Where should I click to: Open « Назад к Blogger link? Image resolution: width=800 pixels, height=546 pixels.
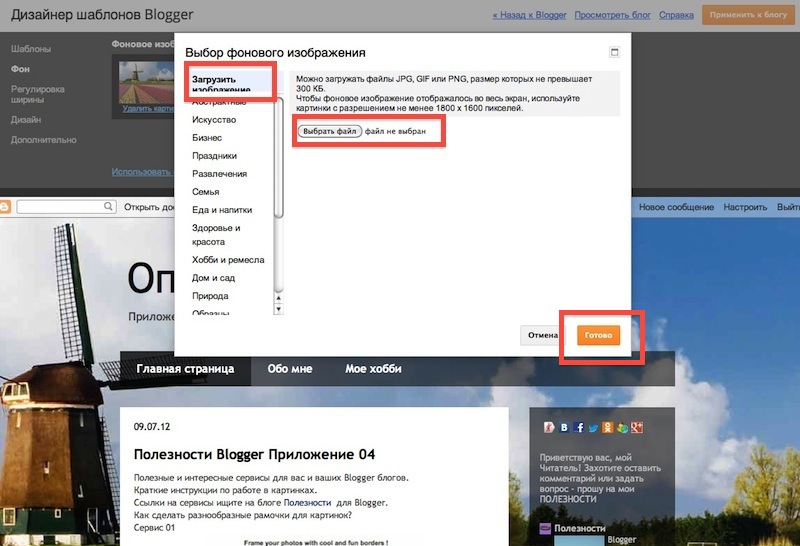click(x=529, y=15)
